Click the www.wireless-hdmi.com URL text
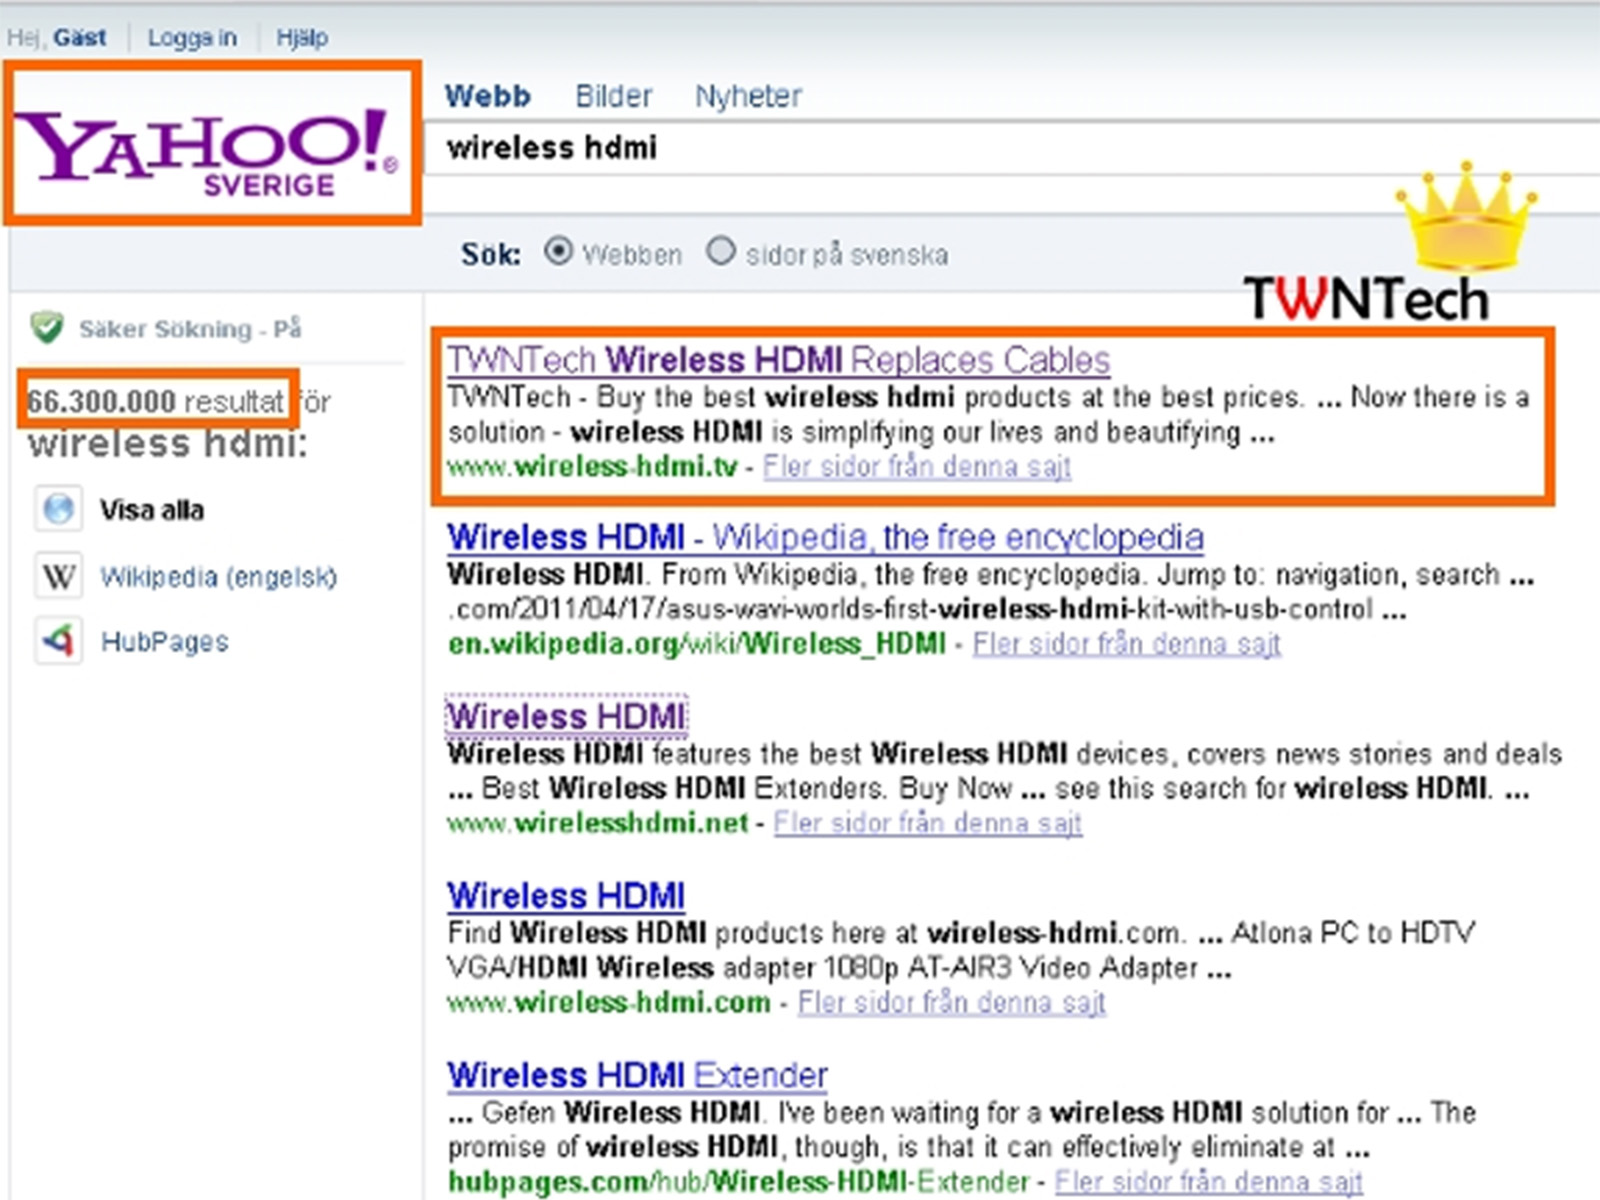 click(609, 1002)
